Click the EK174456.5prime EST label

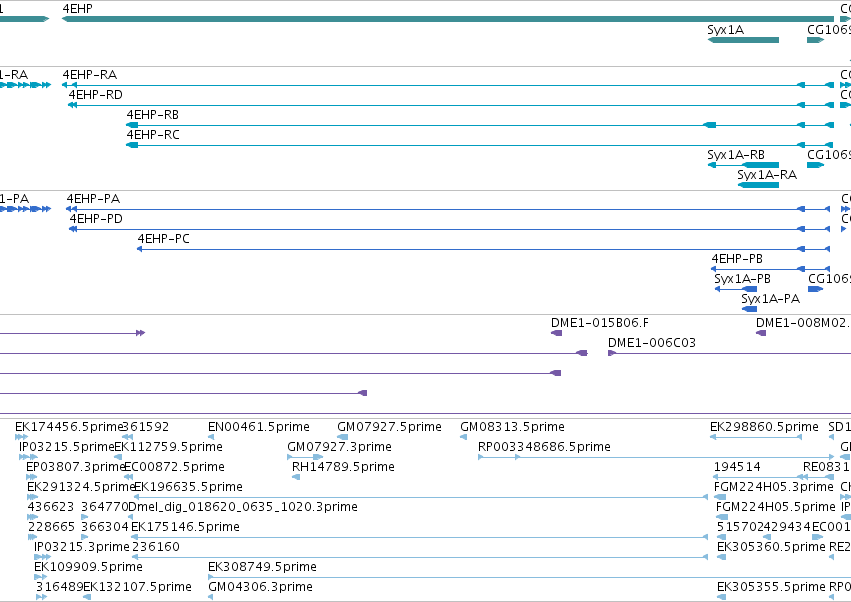(x=69, y=427)
